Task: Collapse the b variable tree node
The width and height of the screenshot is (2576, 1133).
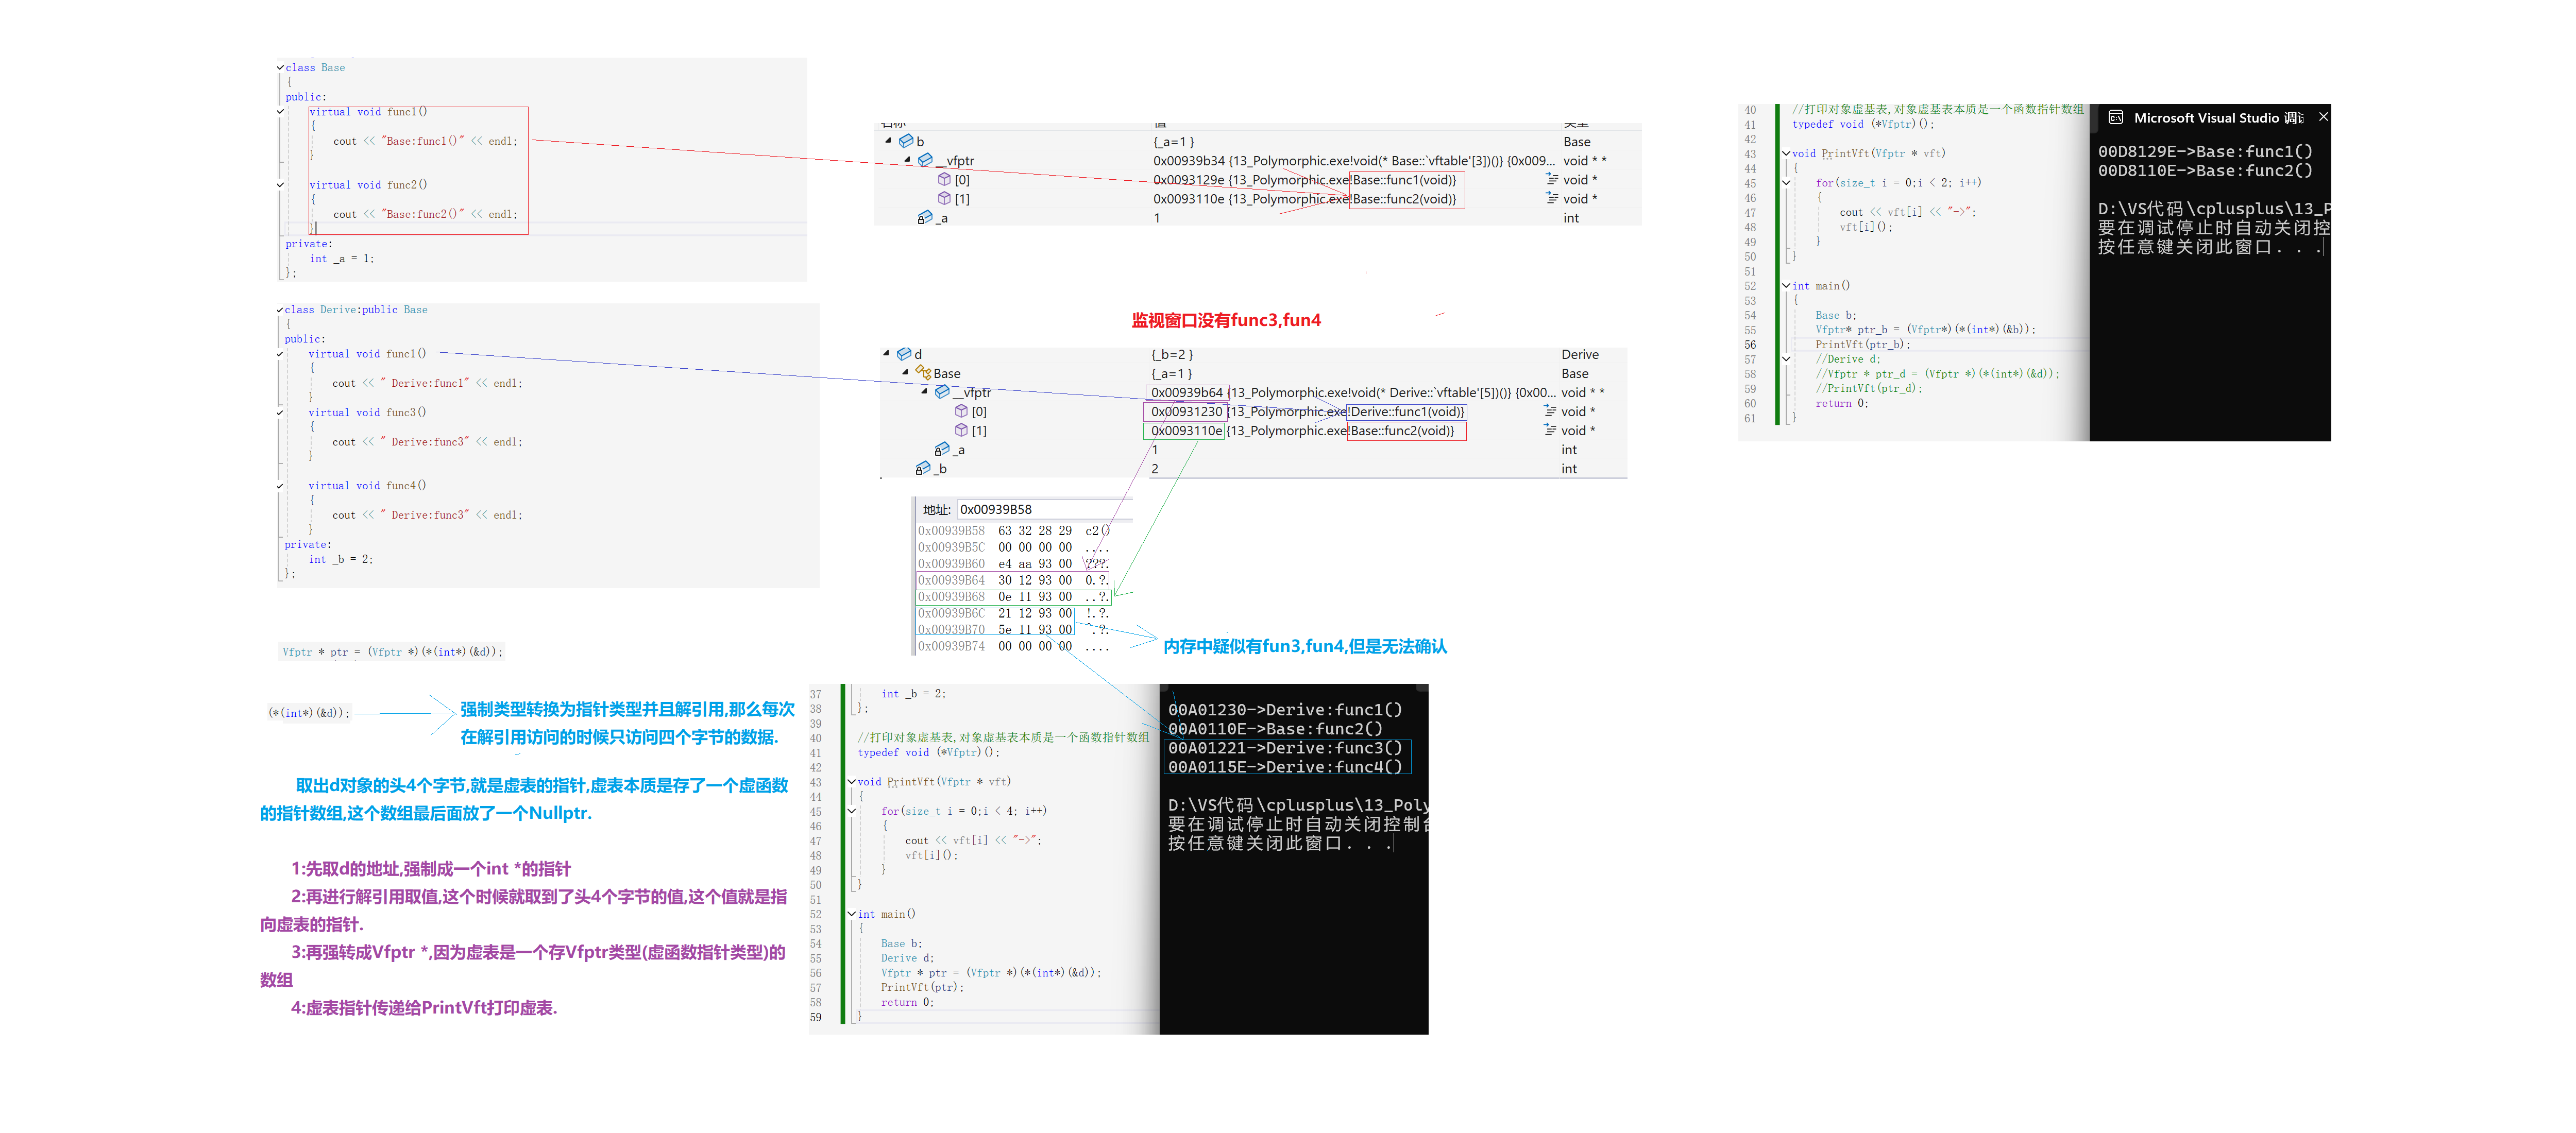Action: (x=888, y=141)
